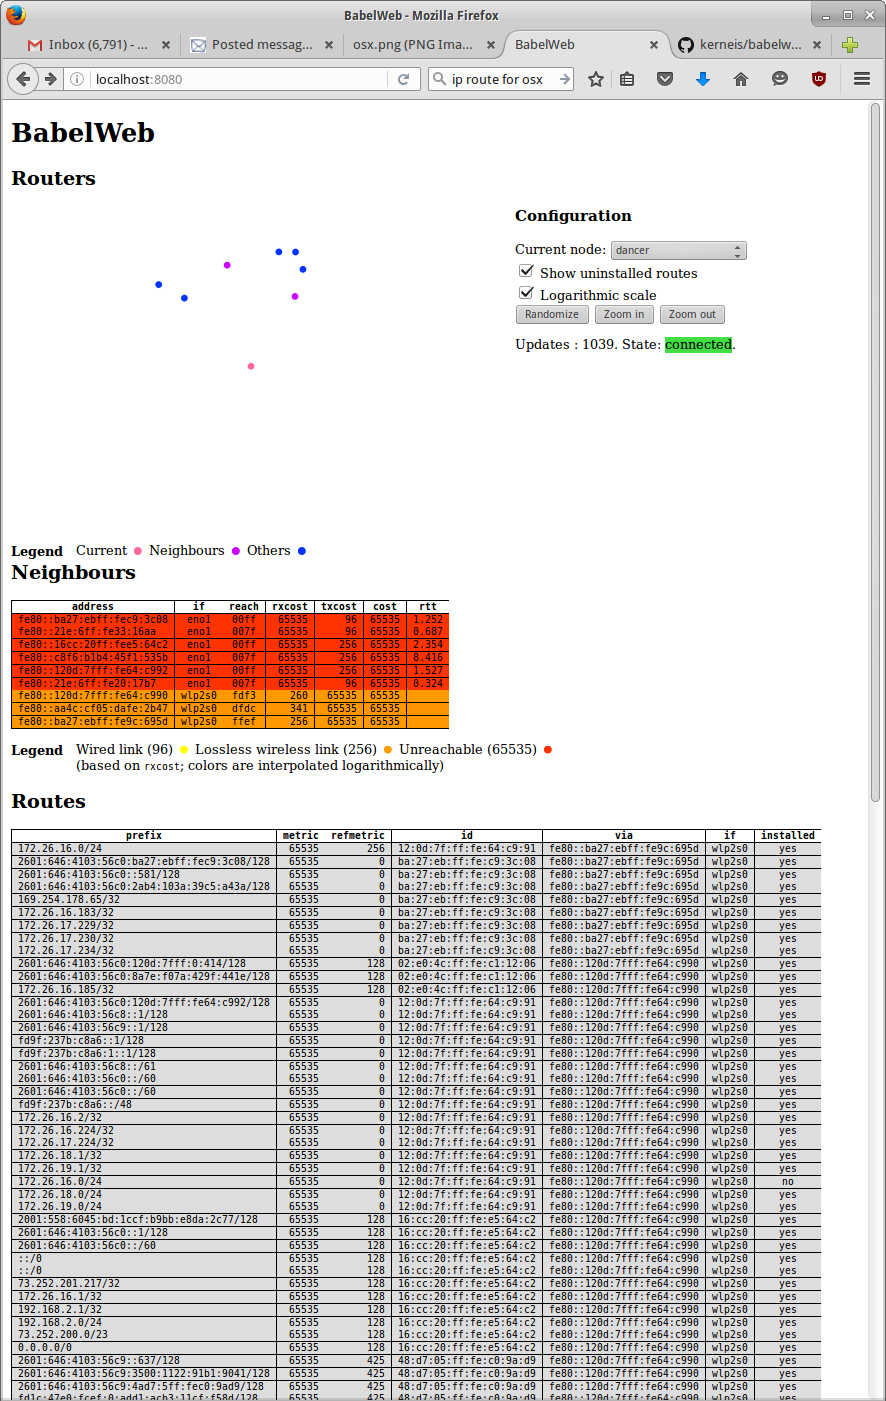The image size is (886, 1401).
Task: Close the Posted messages tab
Action: [329, 45]
